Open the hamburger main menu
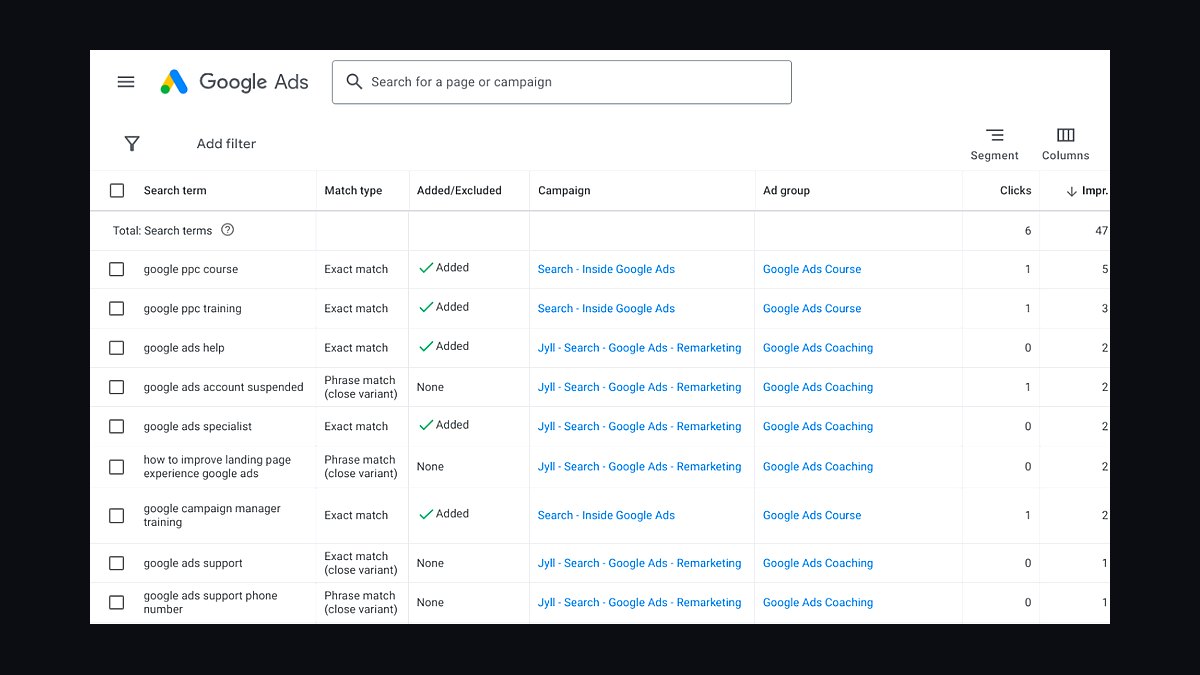The height and width of the screenshot is (675, 1200). click(x=126, y=82)
